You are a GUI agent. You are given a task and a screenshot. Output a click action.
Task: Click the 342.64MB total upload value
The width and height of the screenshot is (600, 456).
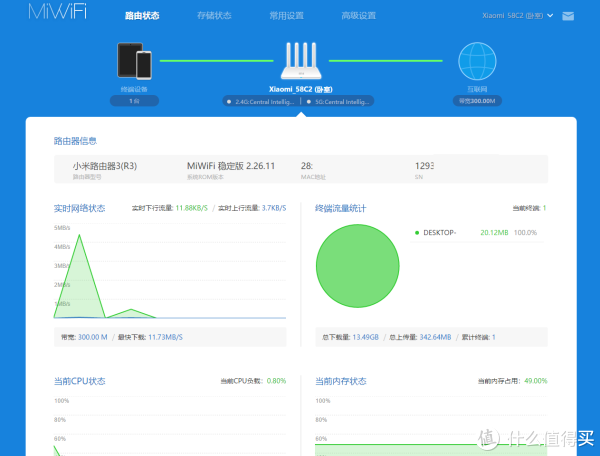coord(435,337)
